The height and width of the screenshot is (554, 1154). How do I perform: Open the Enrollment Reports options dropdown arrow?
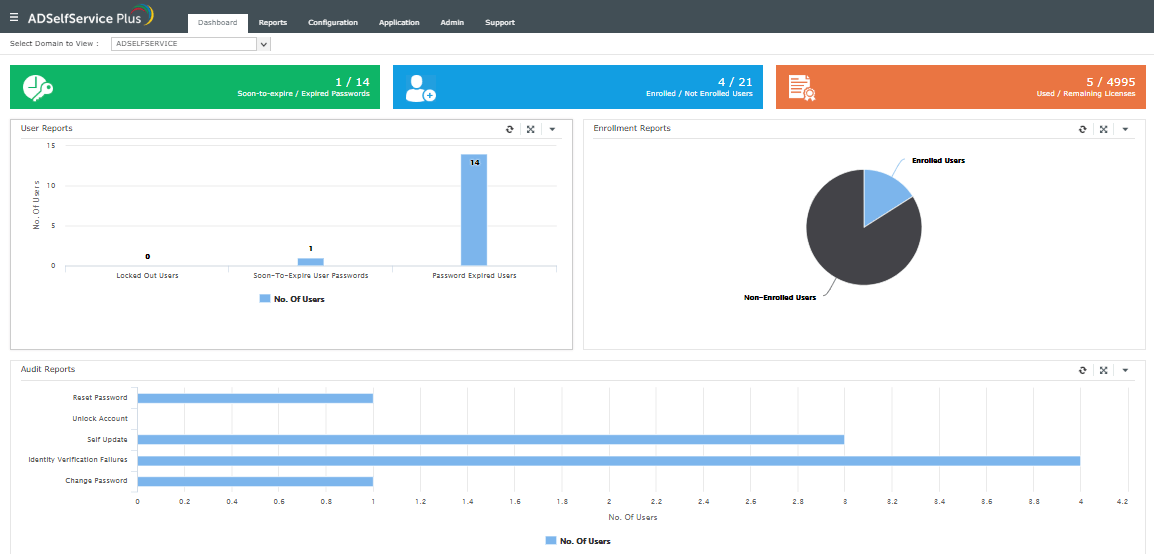coord(1125,129)
